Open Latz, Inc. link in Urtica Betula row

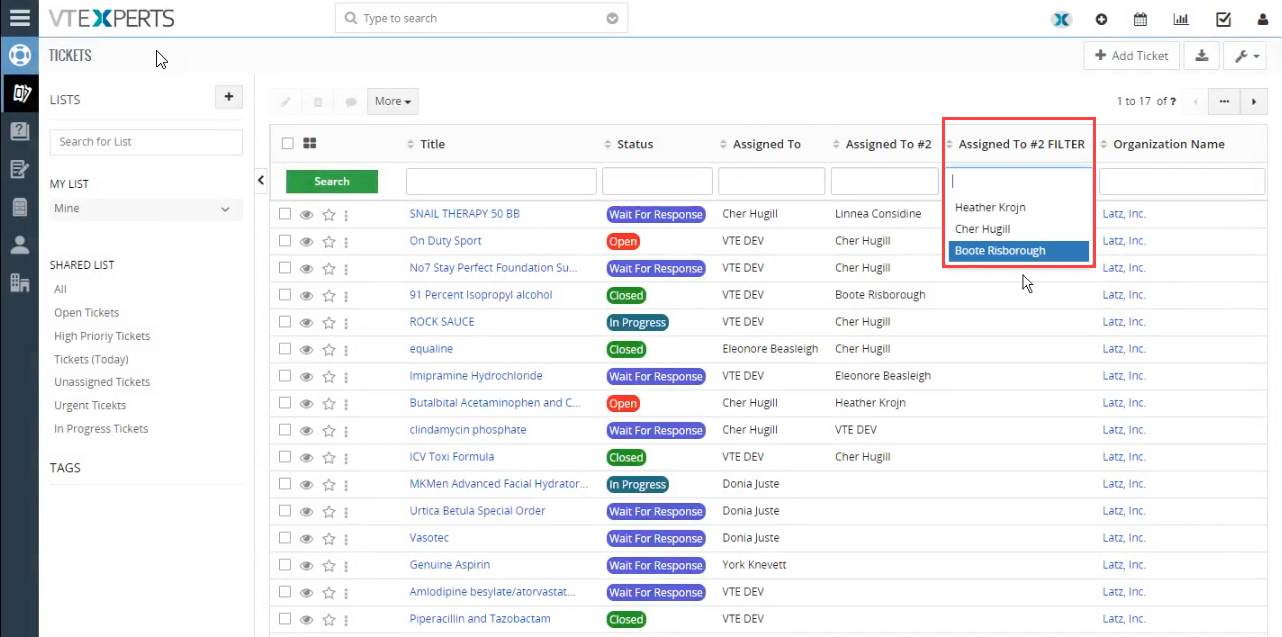pyautogui.click(x=1124, y=511)
